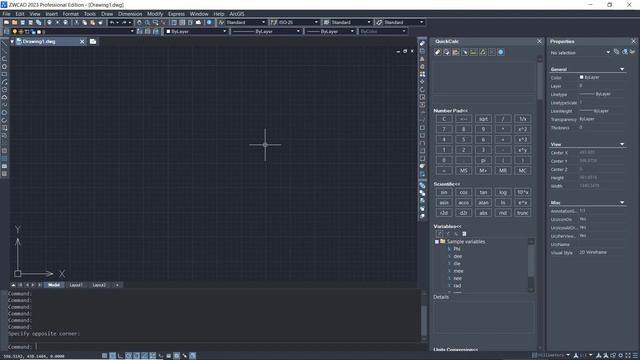Click the QuickCalc Get Coordinates icon
640x360 pixels.
464,52
